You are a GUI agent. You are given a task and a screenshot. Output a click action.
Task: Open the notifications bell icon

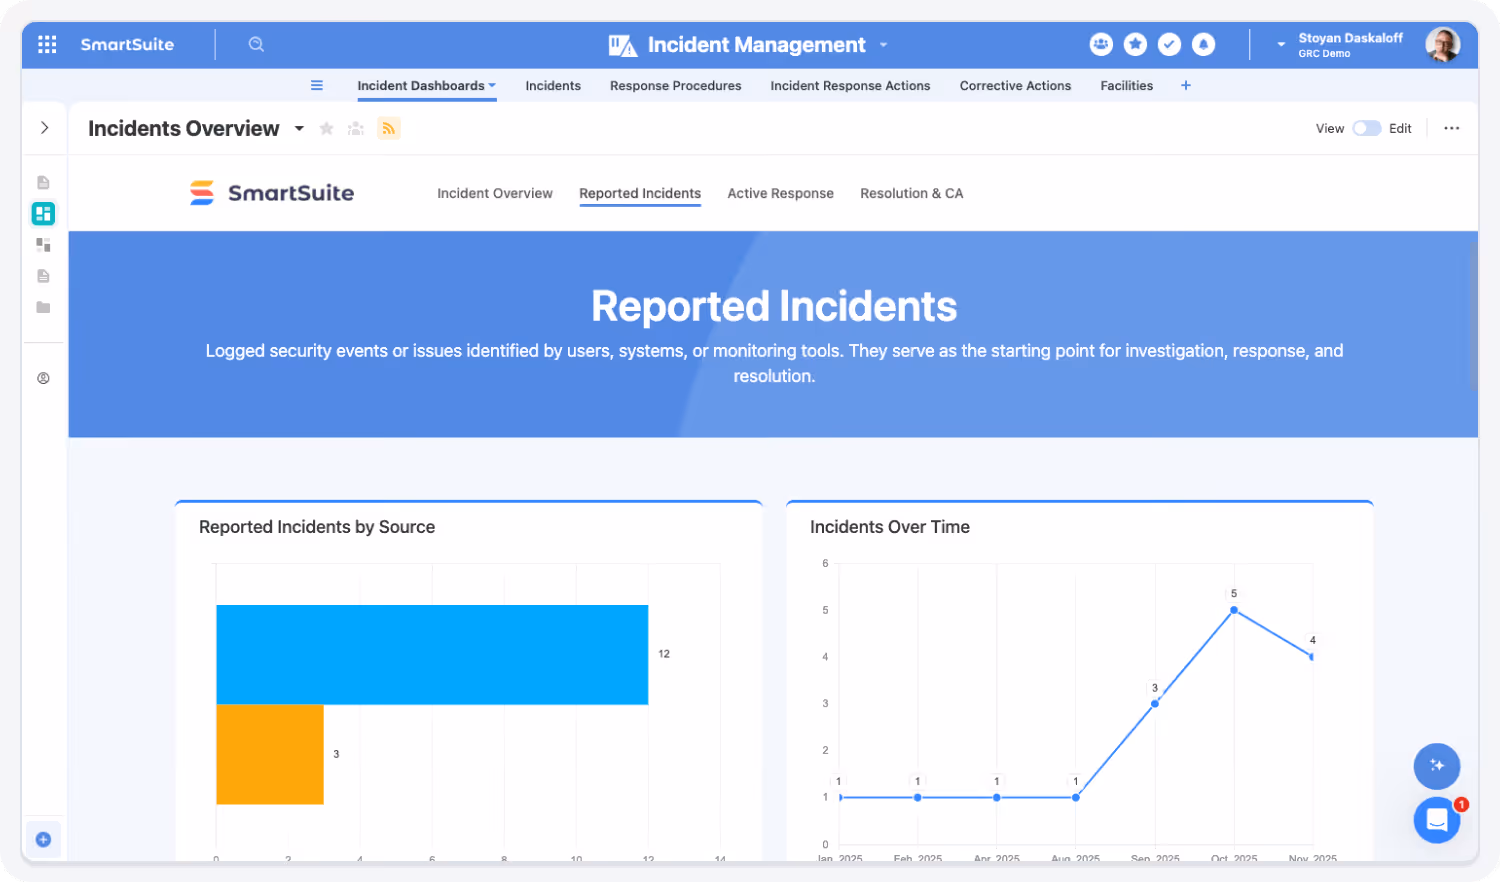pyautogui.click(x=1204, y=44)
